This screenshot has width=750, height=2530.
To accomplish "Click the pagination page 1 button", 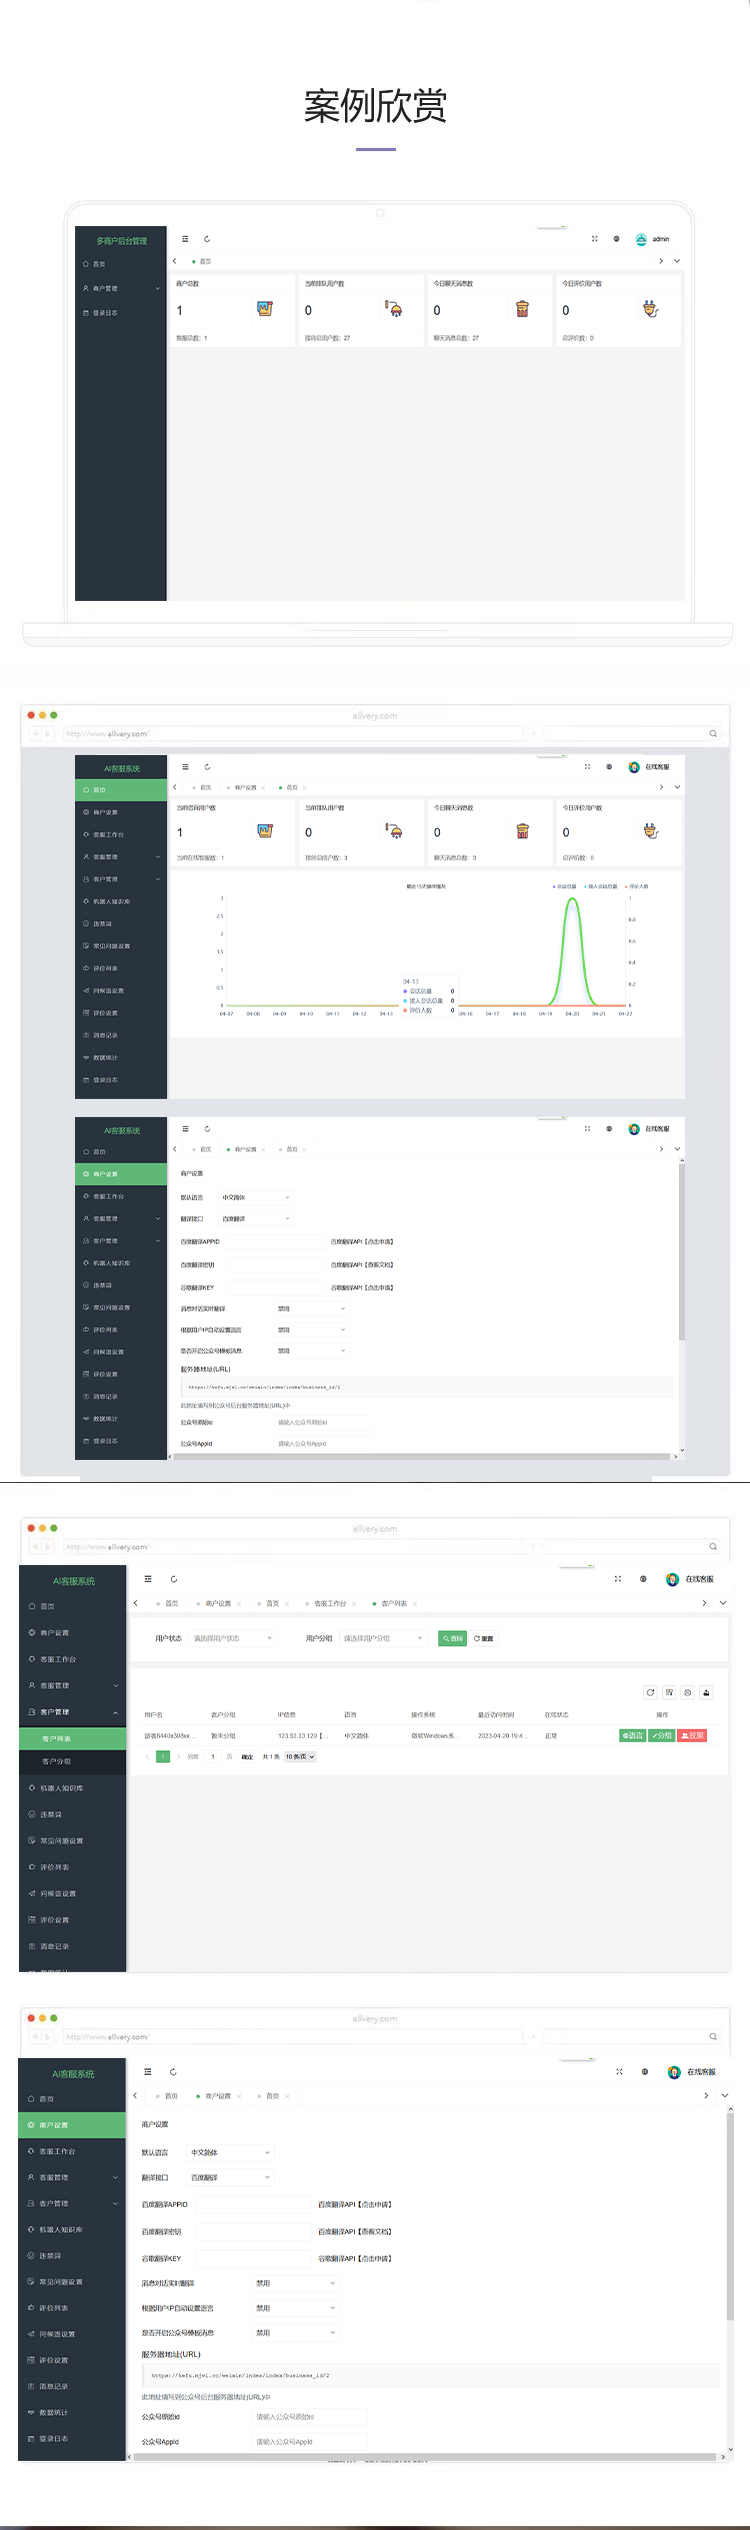I will 162,1756.
